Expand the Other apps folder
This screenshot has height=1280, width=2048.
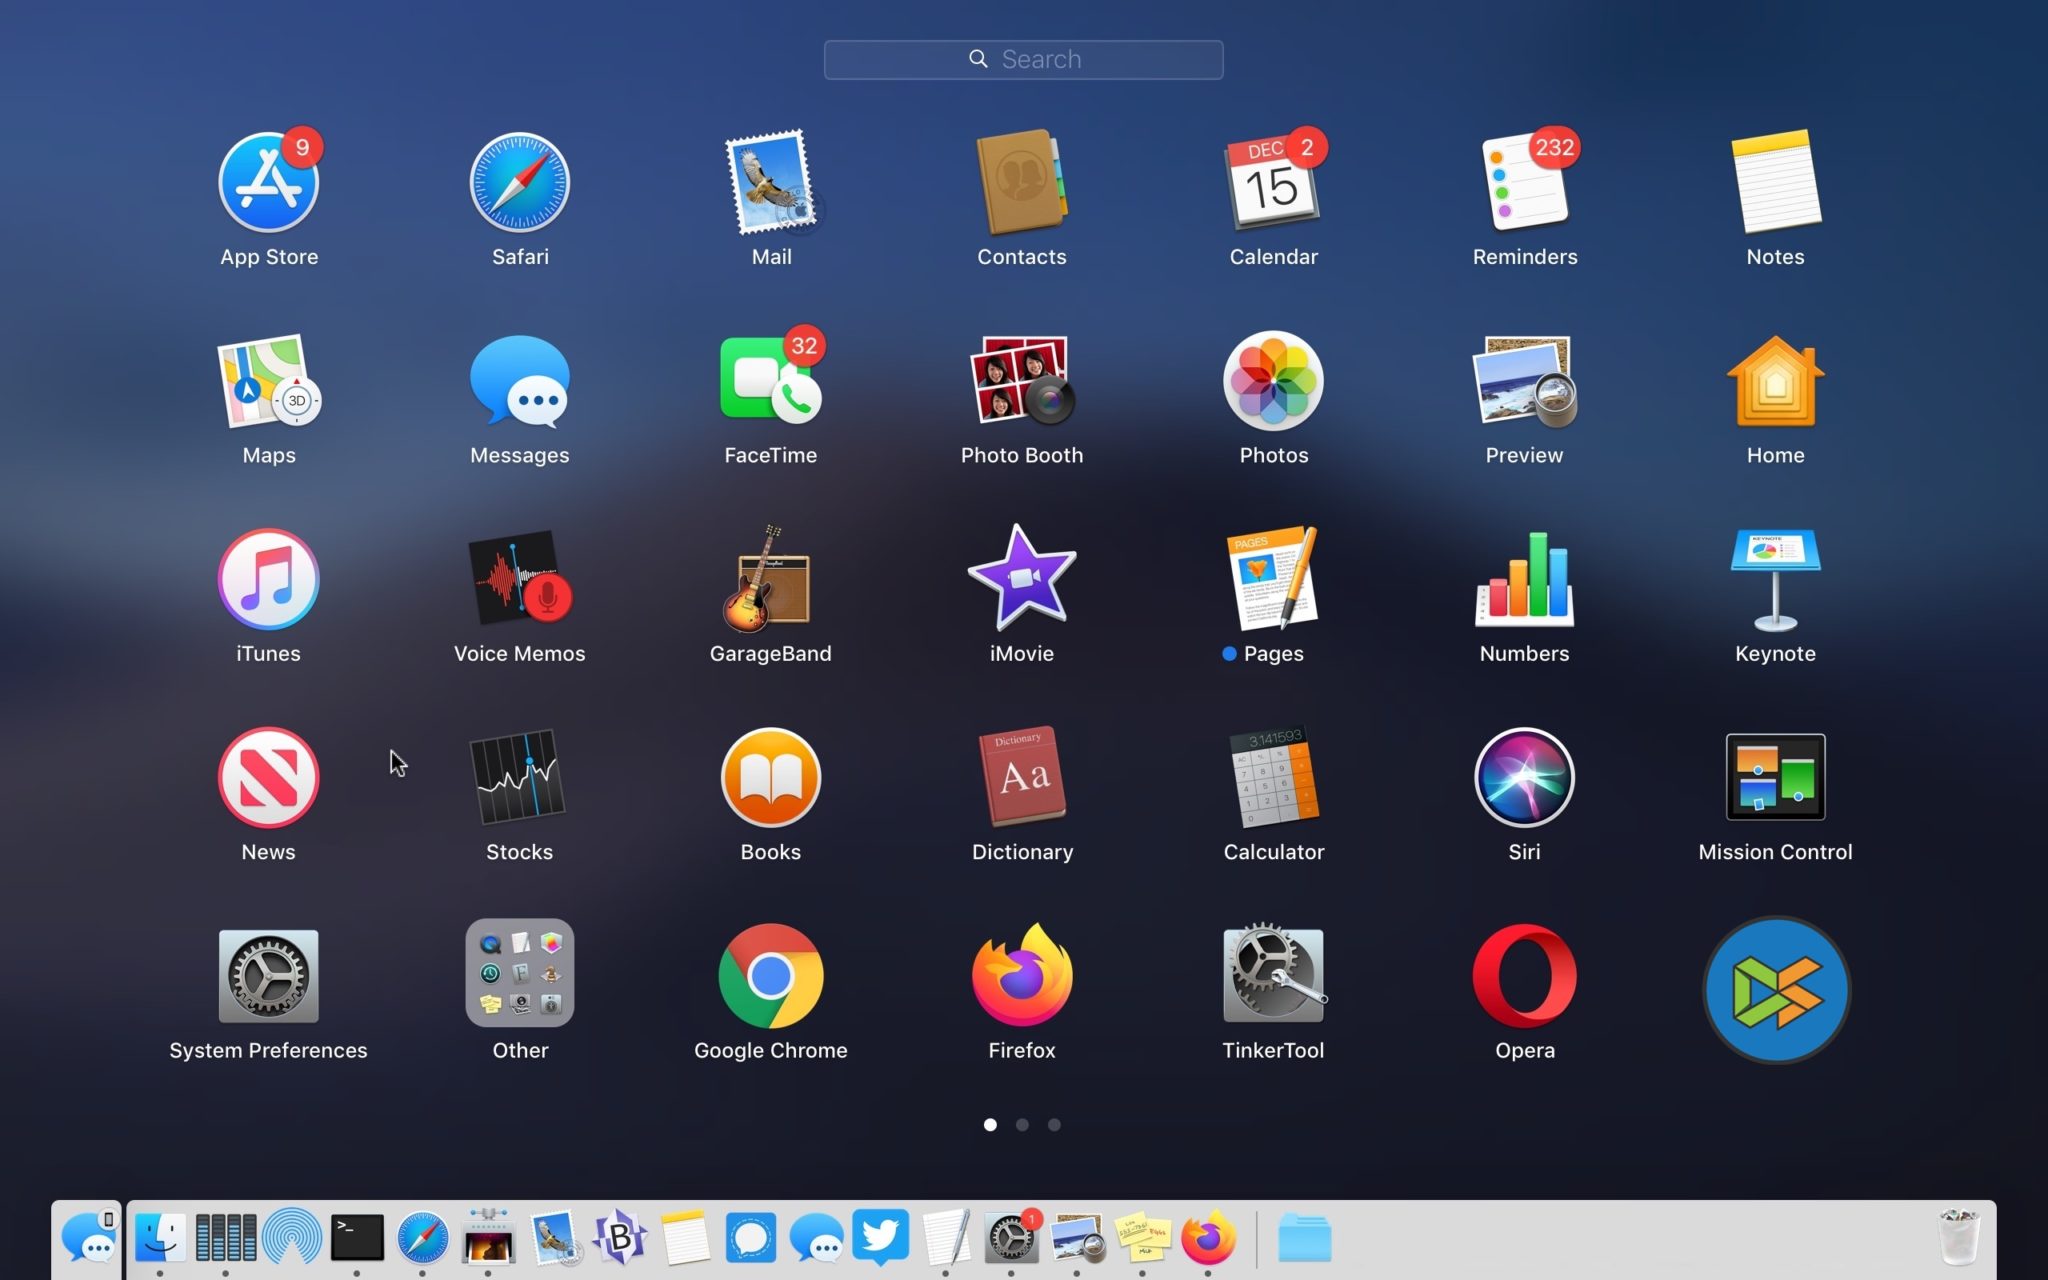click(519, 974)
